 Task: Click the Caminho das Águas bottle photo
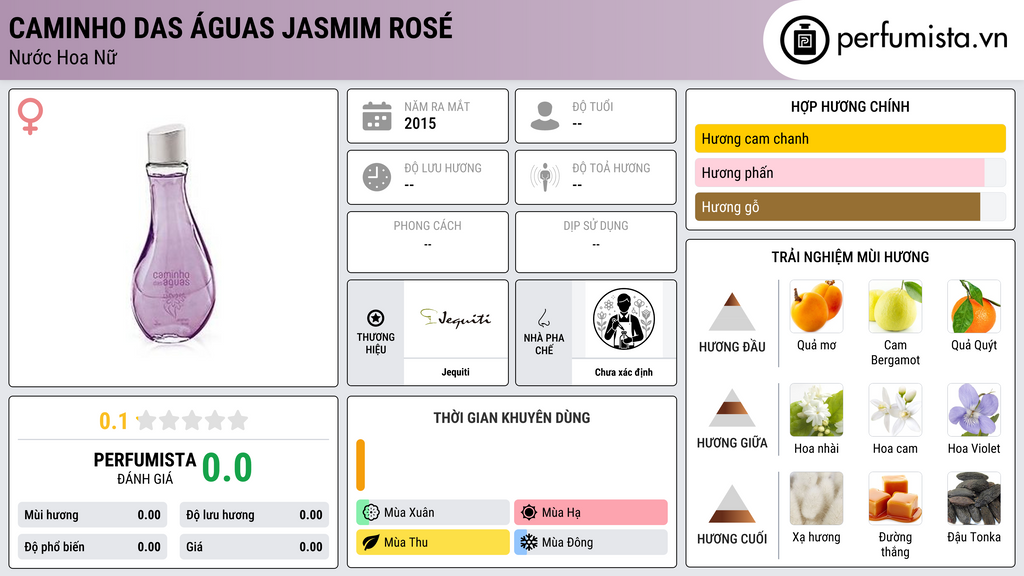click(174, 234)
